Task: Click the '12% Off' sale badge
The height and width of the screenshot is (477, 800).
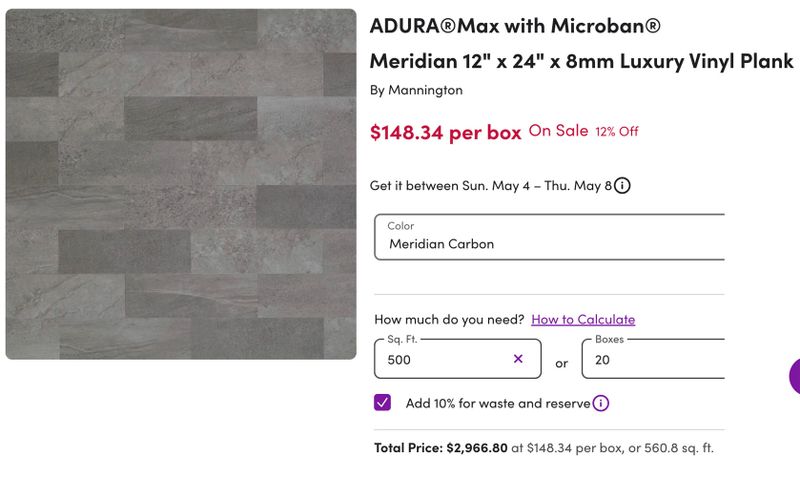Action: pos(617,132)
